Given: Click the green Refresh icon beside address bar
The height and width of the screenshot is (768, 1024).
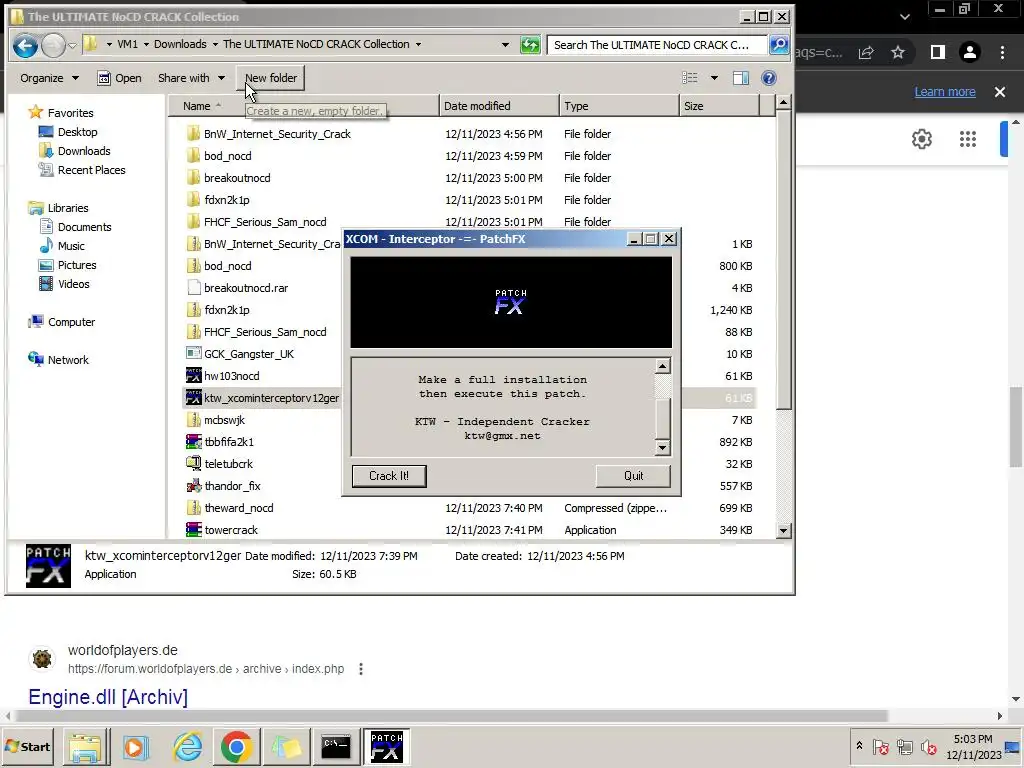Looking at the screenshot, I should (530, 44).
